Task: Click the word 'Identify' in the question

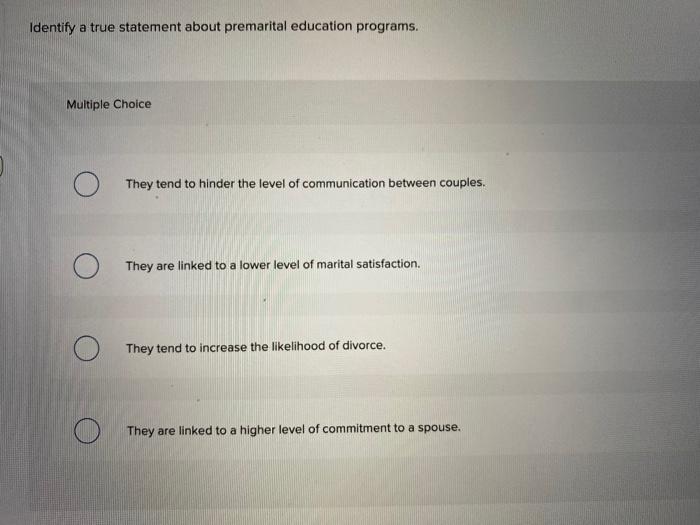Action: [52, 28]
